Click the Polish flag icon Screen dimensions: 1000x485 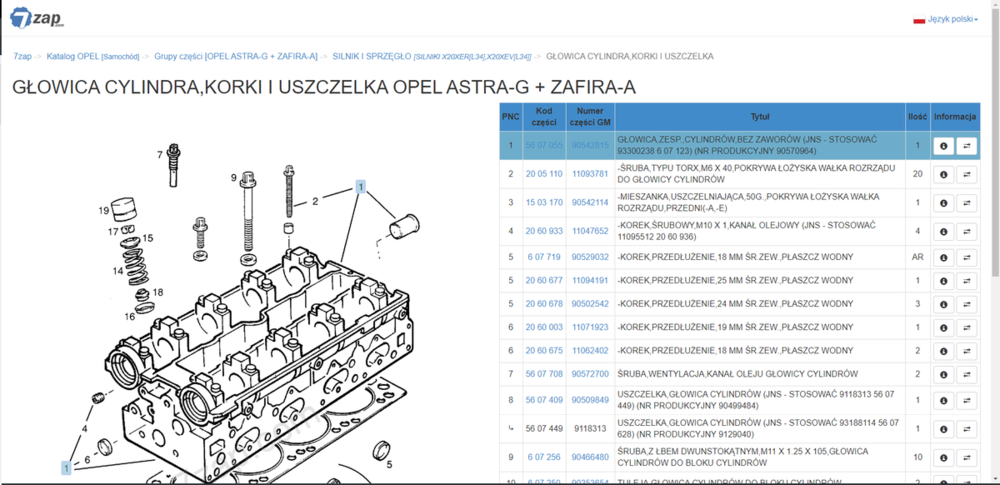tap(919, 20)
